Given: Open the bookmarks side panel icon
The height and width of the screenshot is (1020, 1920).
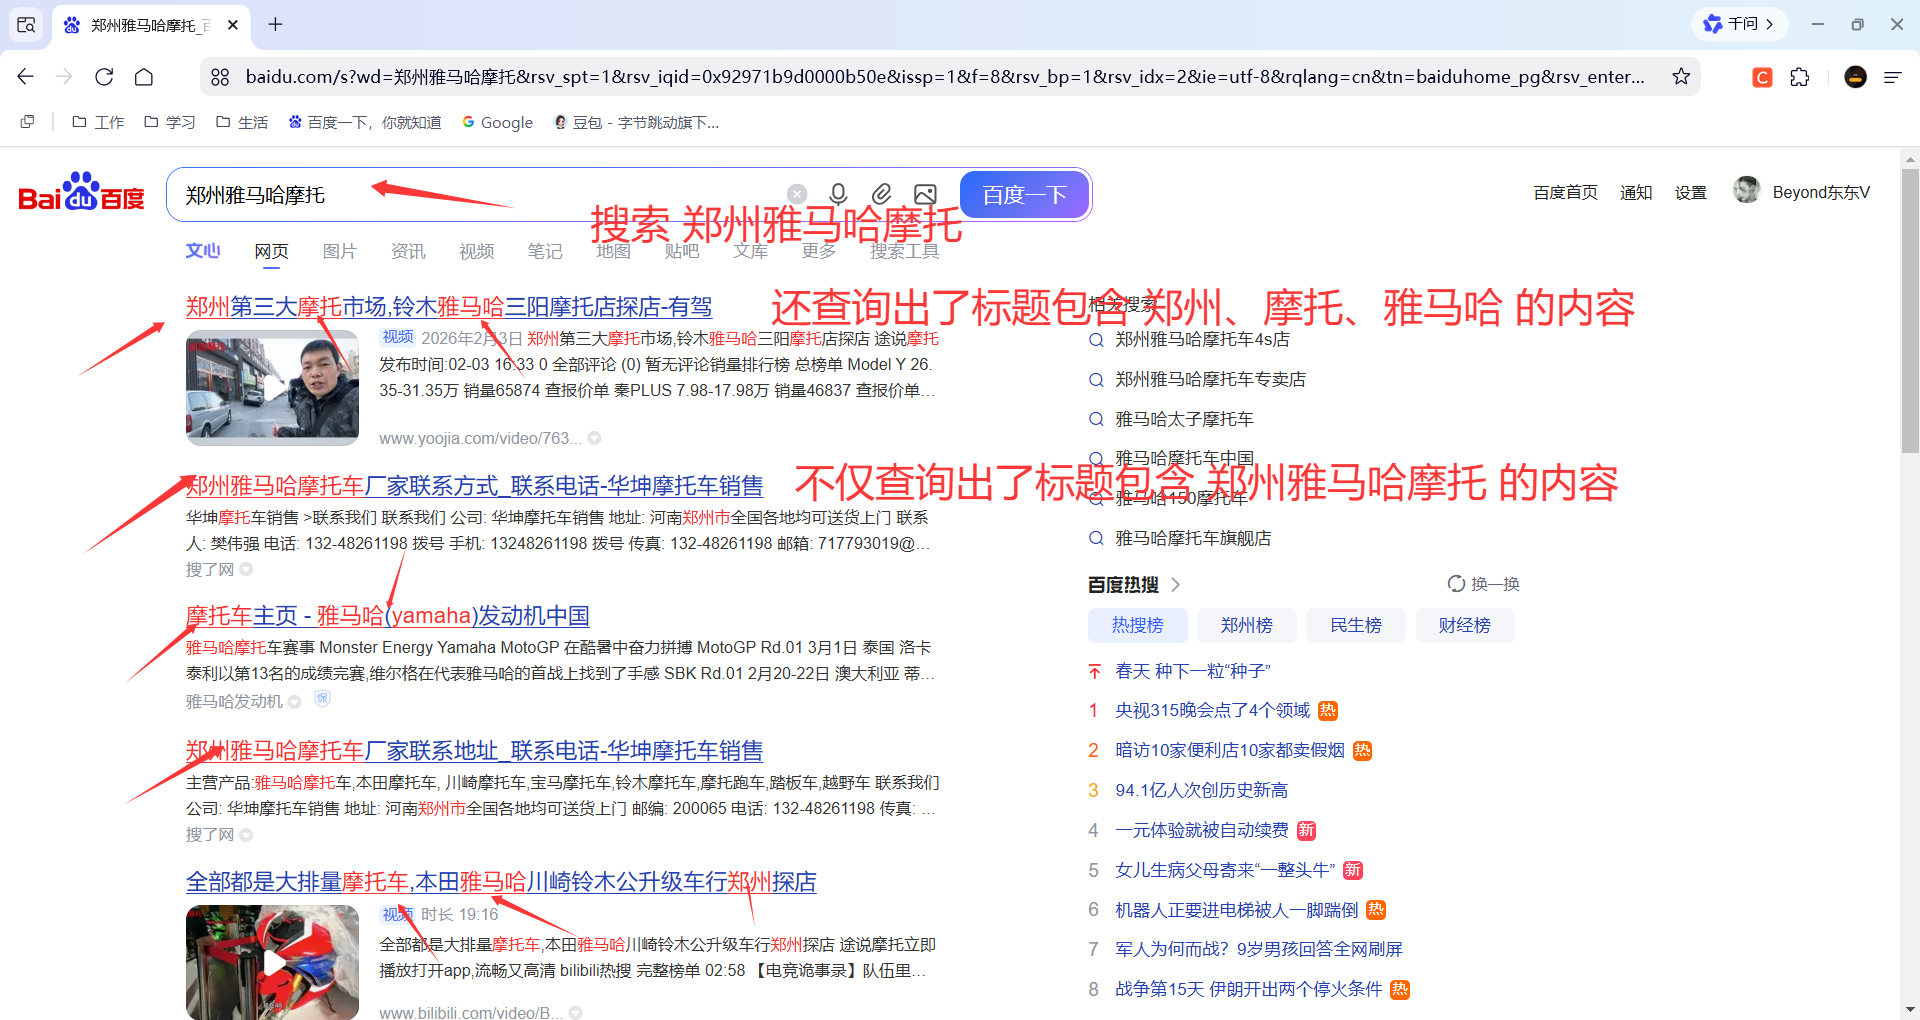Looking at the screenshot, I should (28, 122).
